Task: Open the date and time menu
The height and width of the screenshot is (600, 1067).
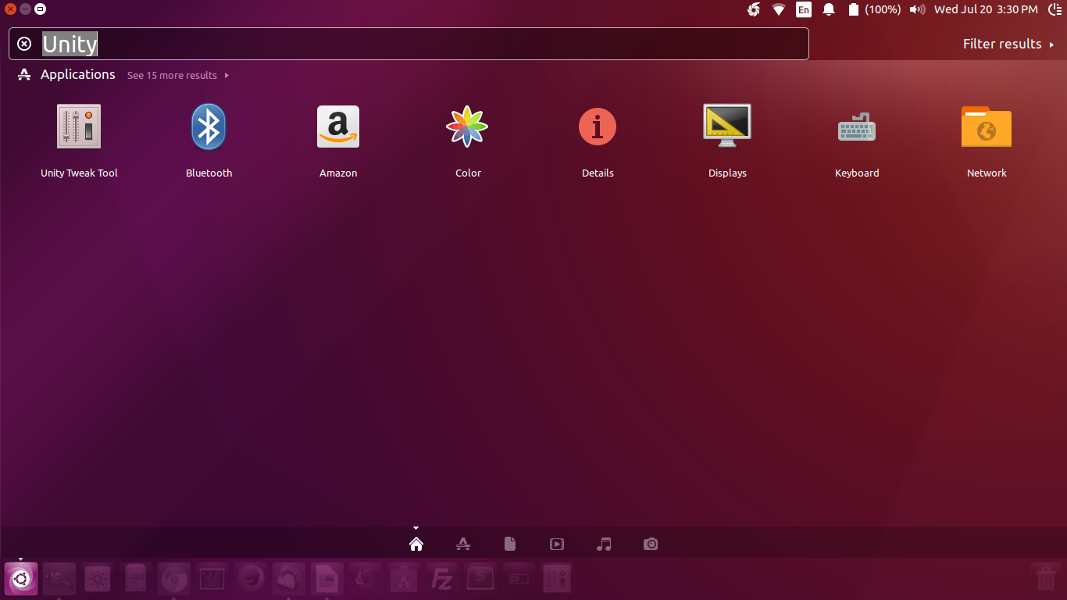Action: tap(985, 10)
